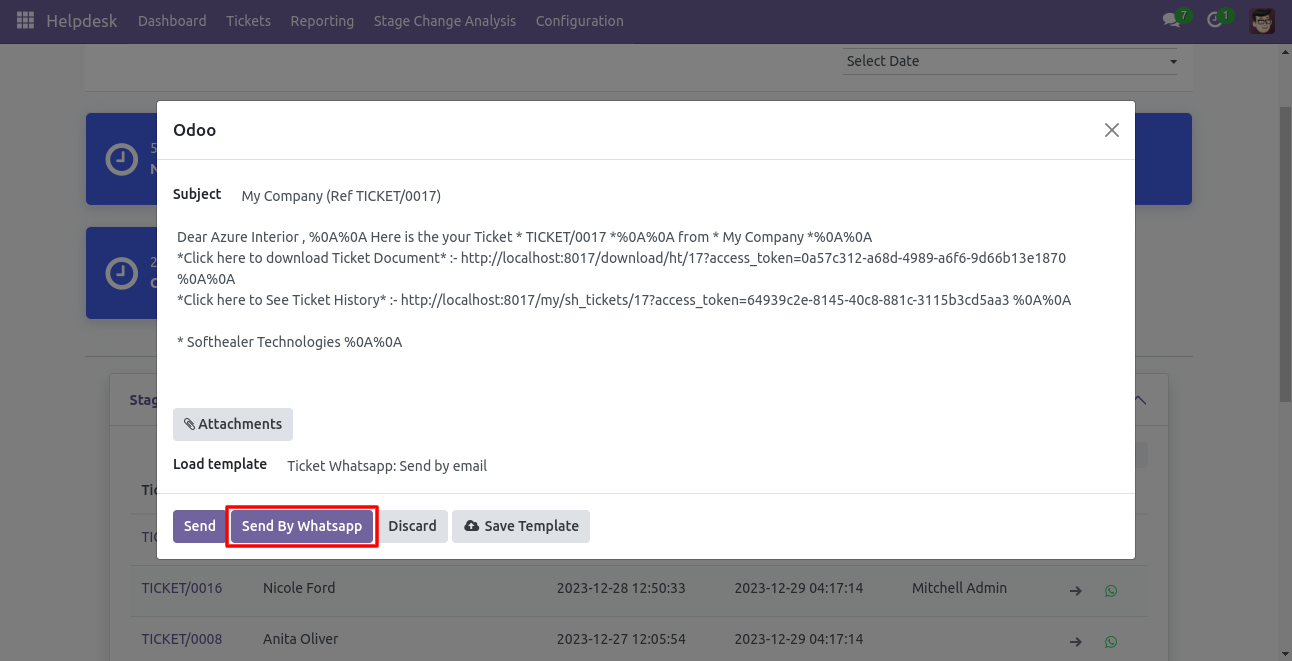1292x661 pixels.
Task: Click the WhatsApp icon in Anita Oliver row
Action: [1111, 641]
